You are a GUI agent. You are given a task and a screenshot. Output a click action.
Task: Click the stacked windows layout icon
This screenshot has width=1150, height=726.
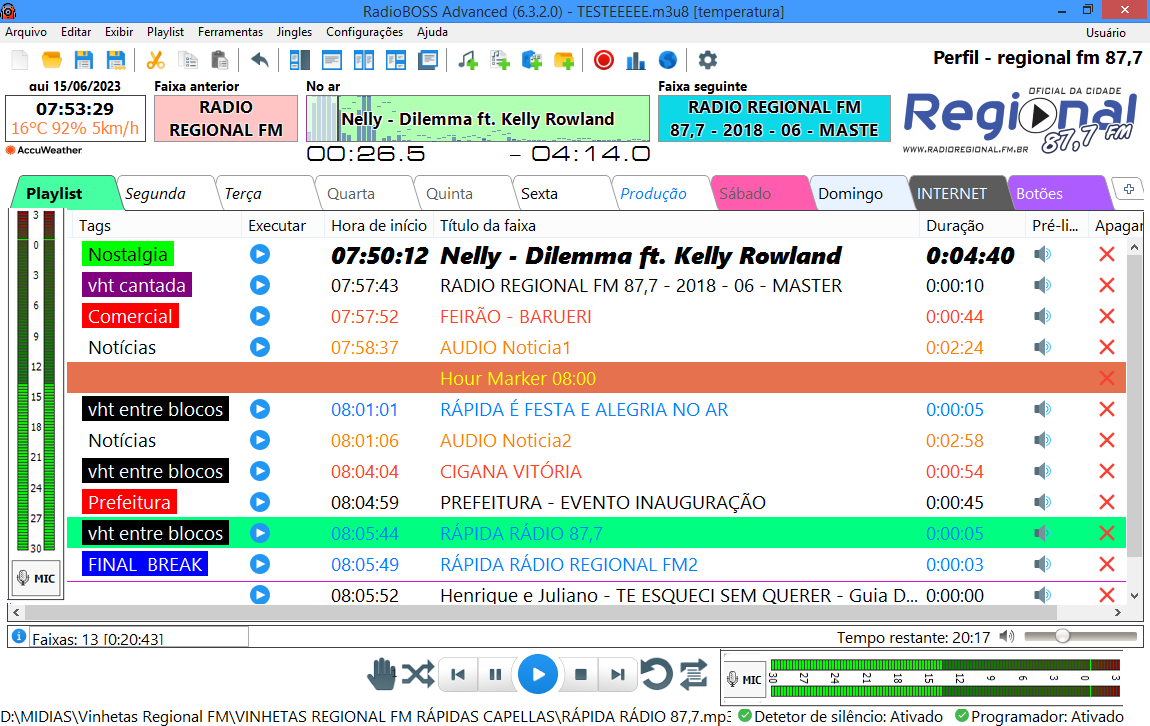click(428, 60)
